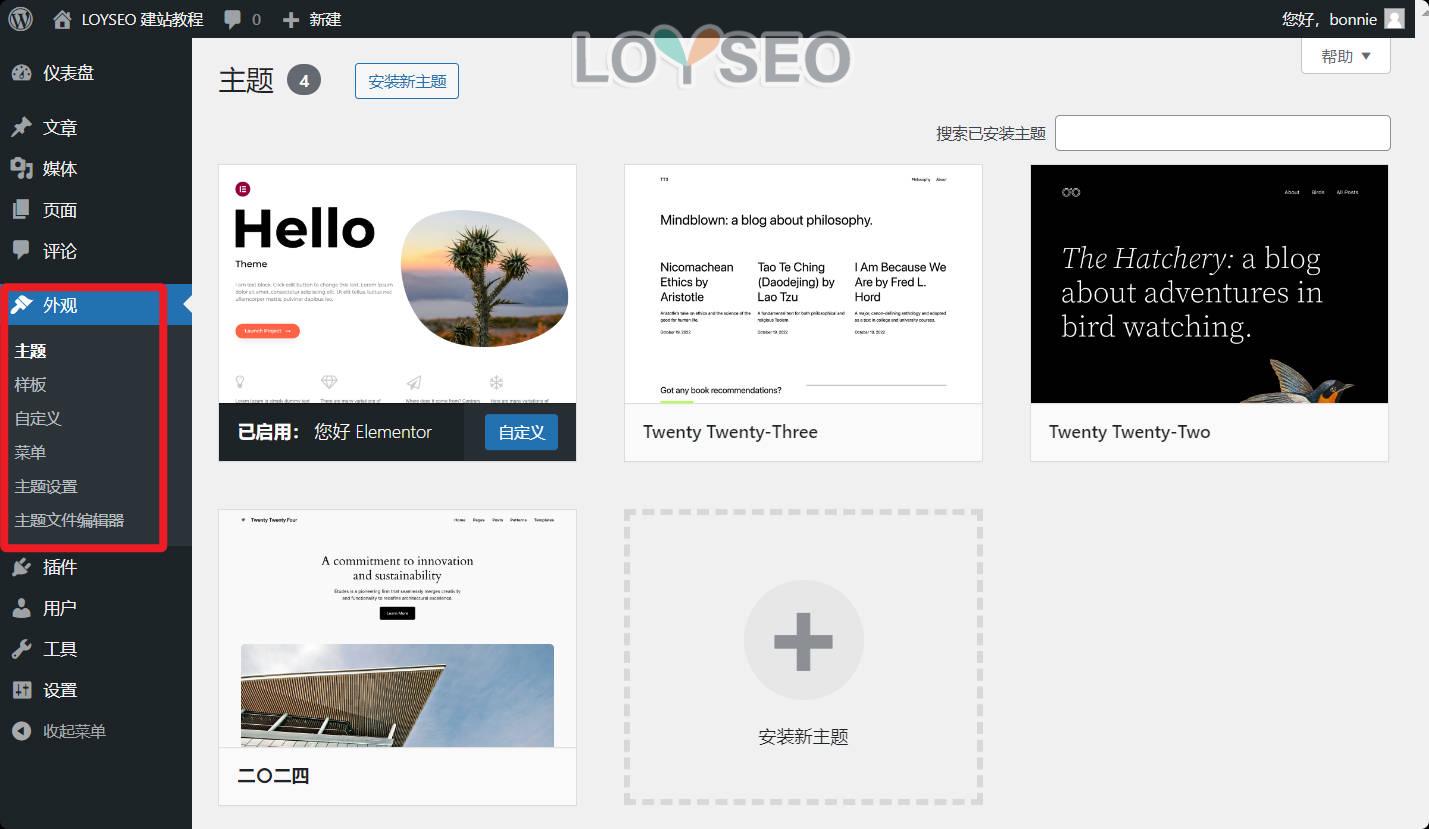
Task: Click the 您好, bonnie account link
Action: pyautogui.click(x=1329, y=19)
